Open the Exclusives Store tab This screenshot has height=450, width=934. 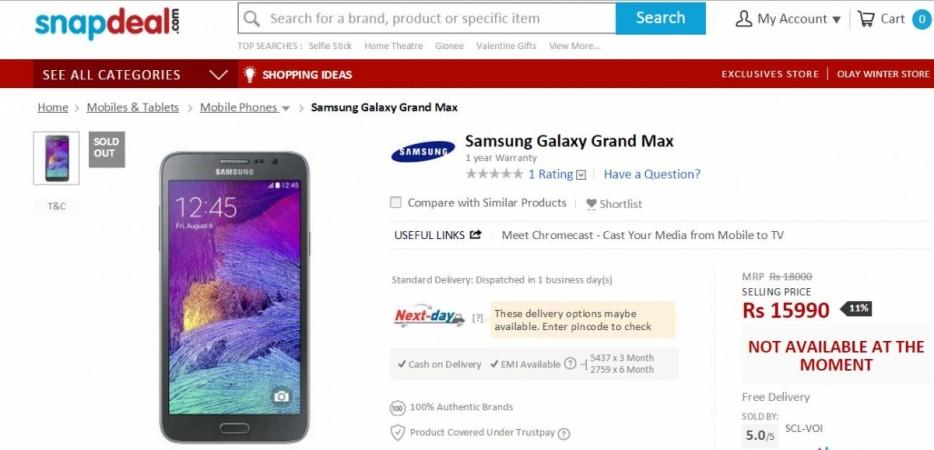[x=770, y=74]
